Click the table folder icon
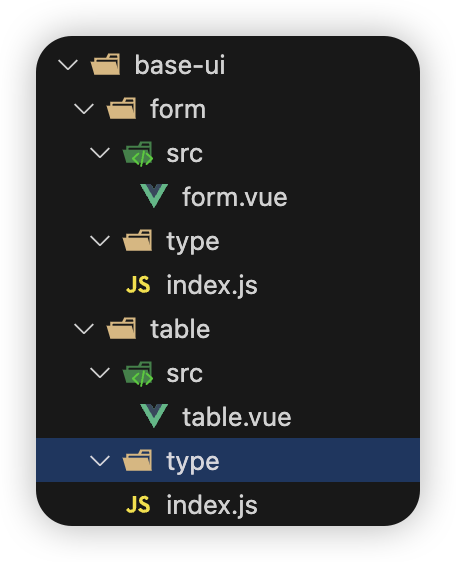 (x=122, y=328)
